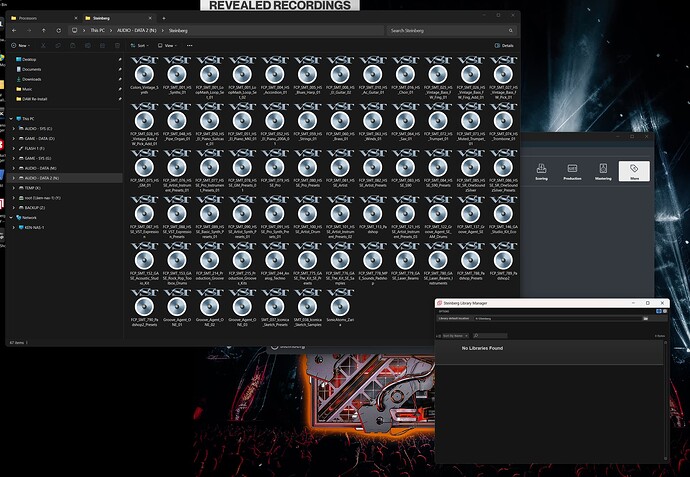Open the See more (three dots) toolbar menu

[x=189, y=45]
